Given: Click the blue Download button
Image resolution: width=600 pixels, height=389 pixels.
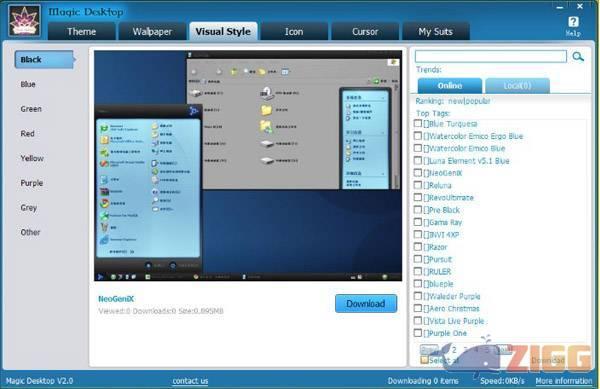Looking at the screenshot, I should point(366,304).
